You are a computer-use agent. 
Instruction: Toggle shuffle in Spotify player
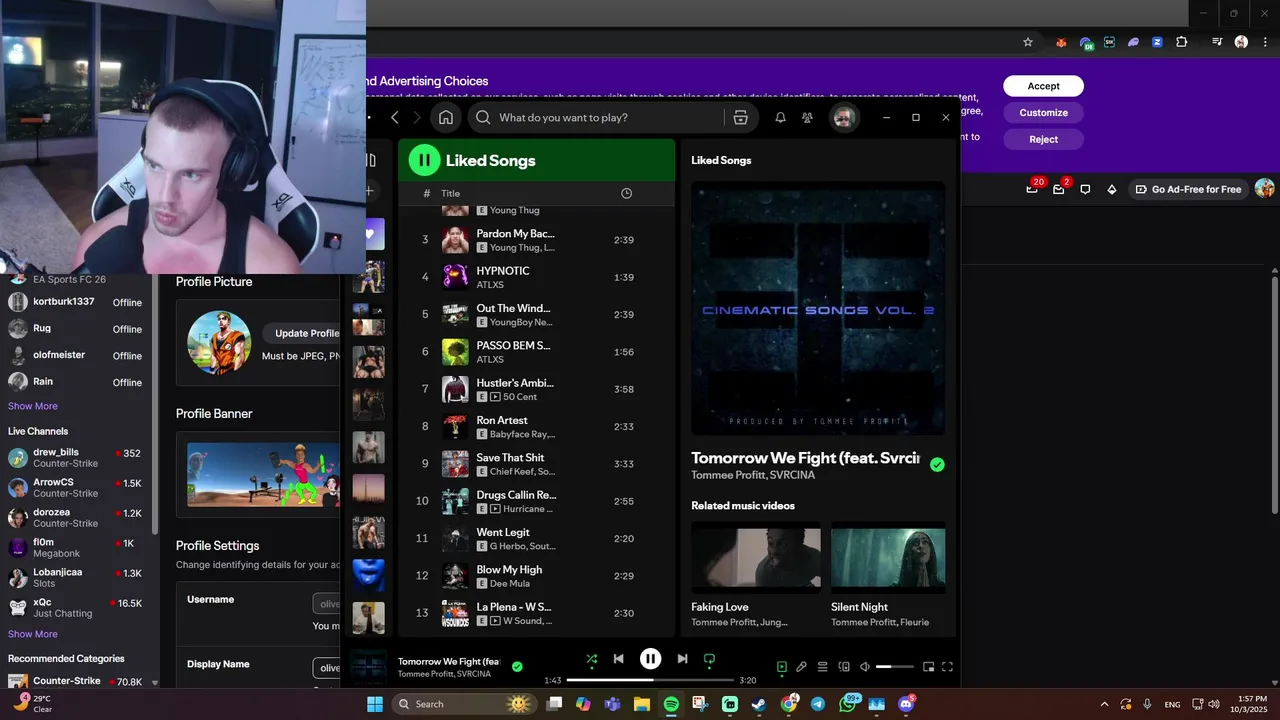tap(591, 659)
